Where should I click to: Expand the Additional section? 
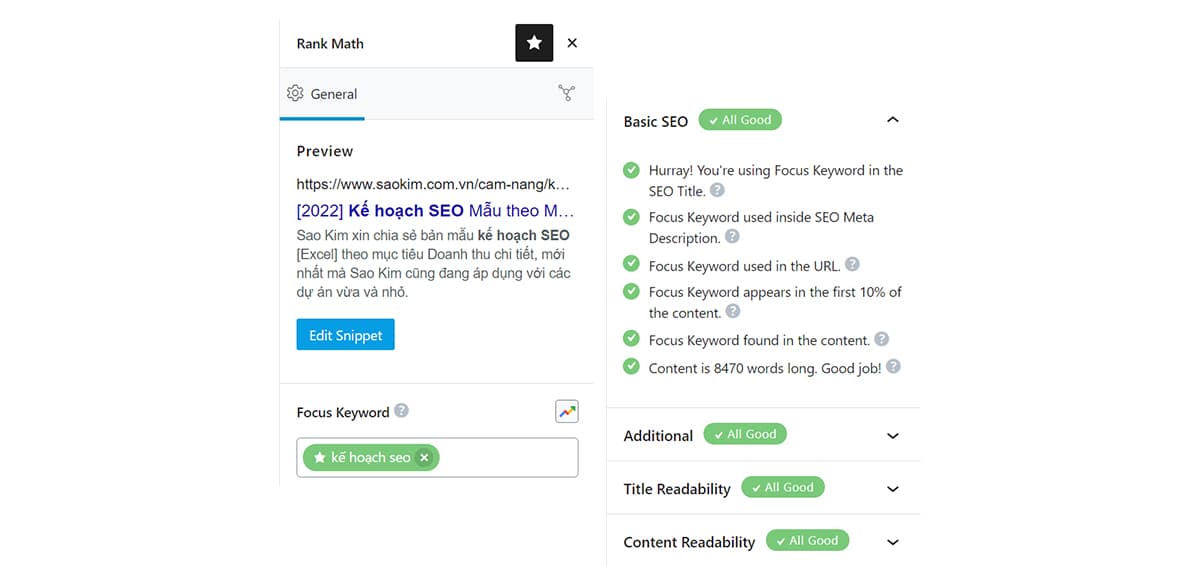pos(892,435)
